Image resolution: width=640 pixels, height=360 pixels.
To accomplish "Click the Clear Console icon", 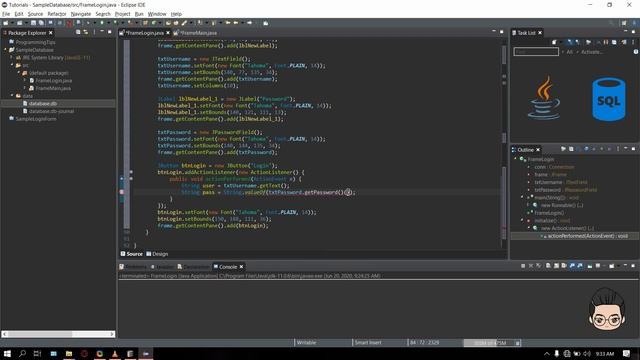I will (x=548, y=266).
